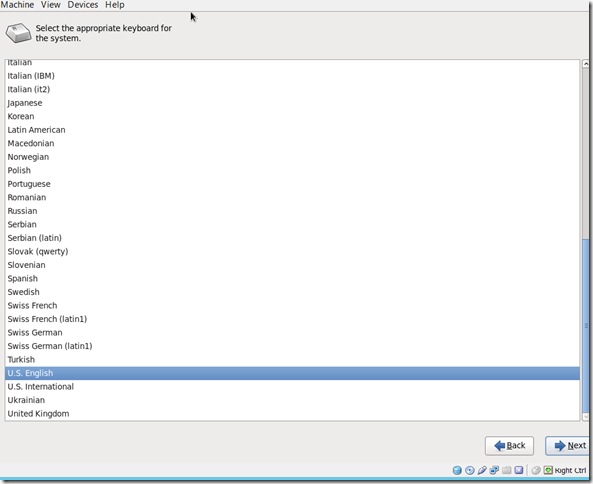Choose the Swiss German (latin1) layout
593x484 pixels.
[292, 346]
